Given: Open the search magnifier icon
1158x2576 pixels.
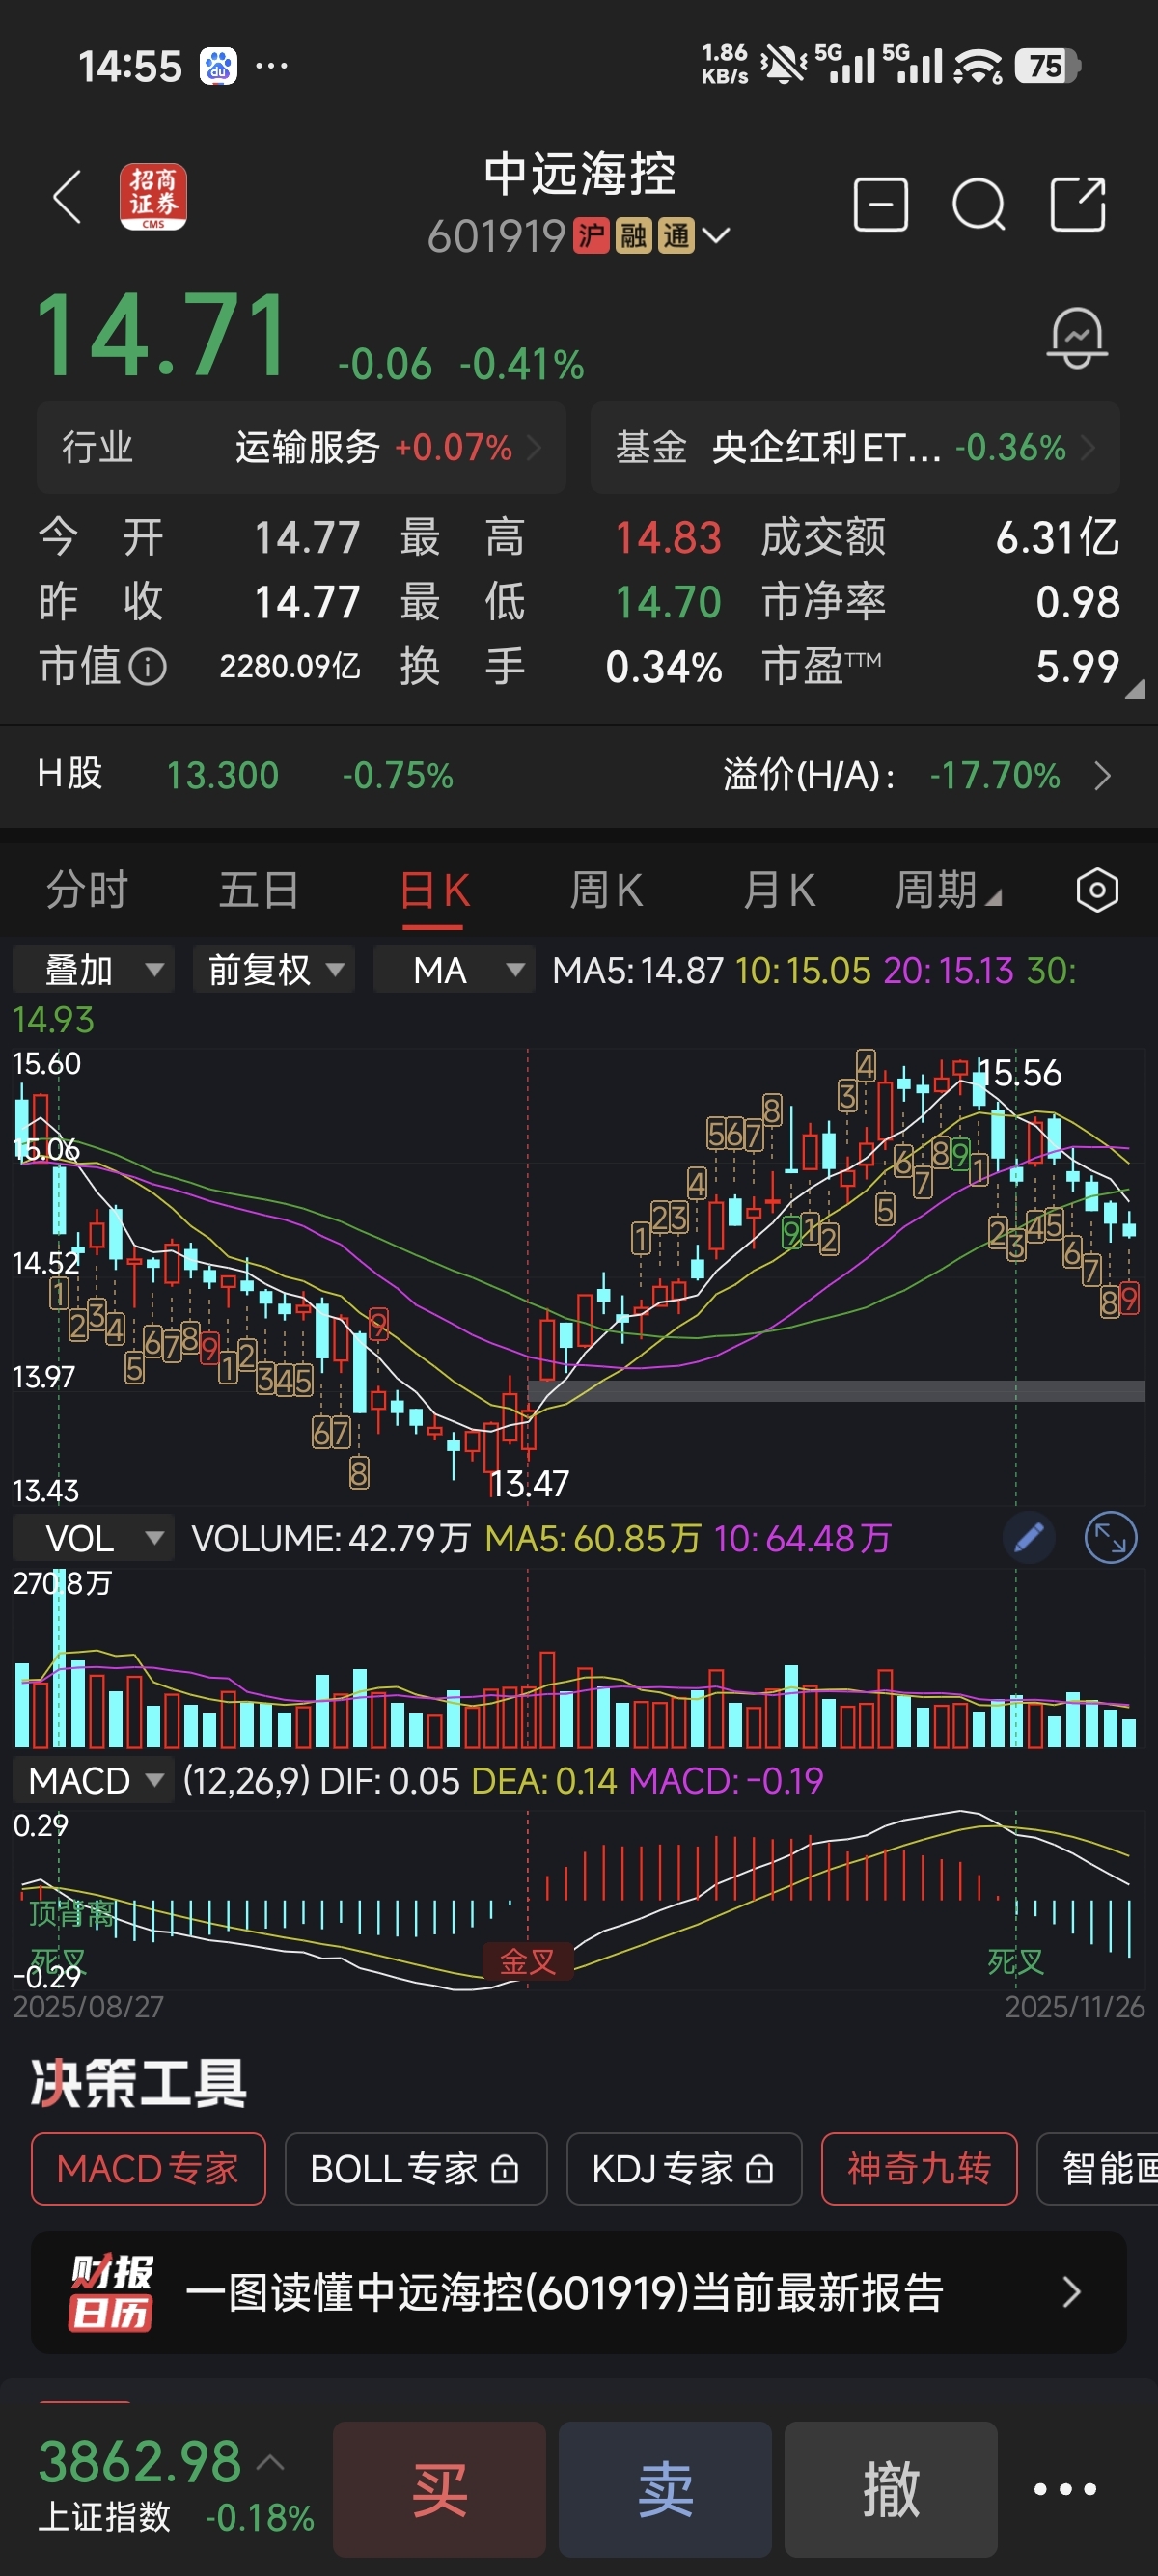Looking at the screenshot, I should [x=978, y=205].
